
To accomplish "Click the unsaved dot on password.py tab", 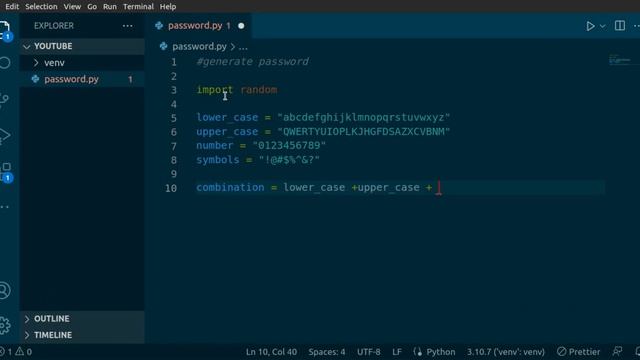I will coord(241,26).
